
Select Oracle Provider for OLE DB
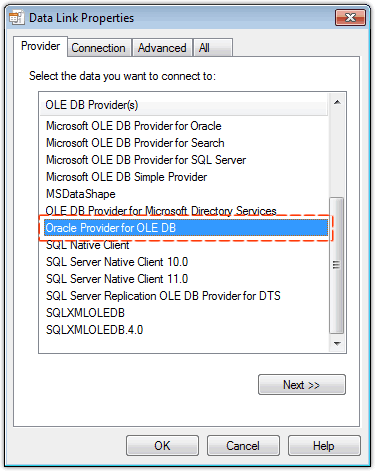coord(186,228)
